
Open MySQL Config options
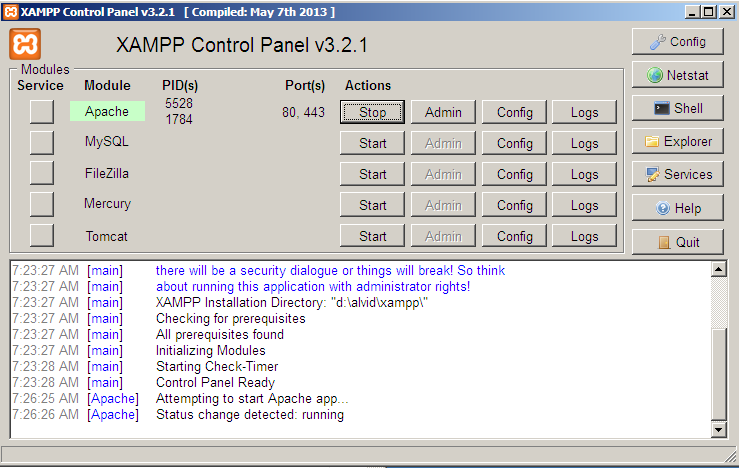point(514,143)
